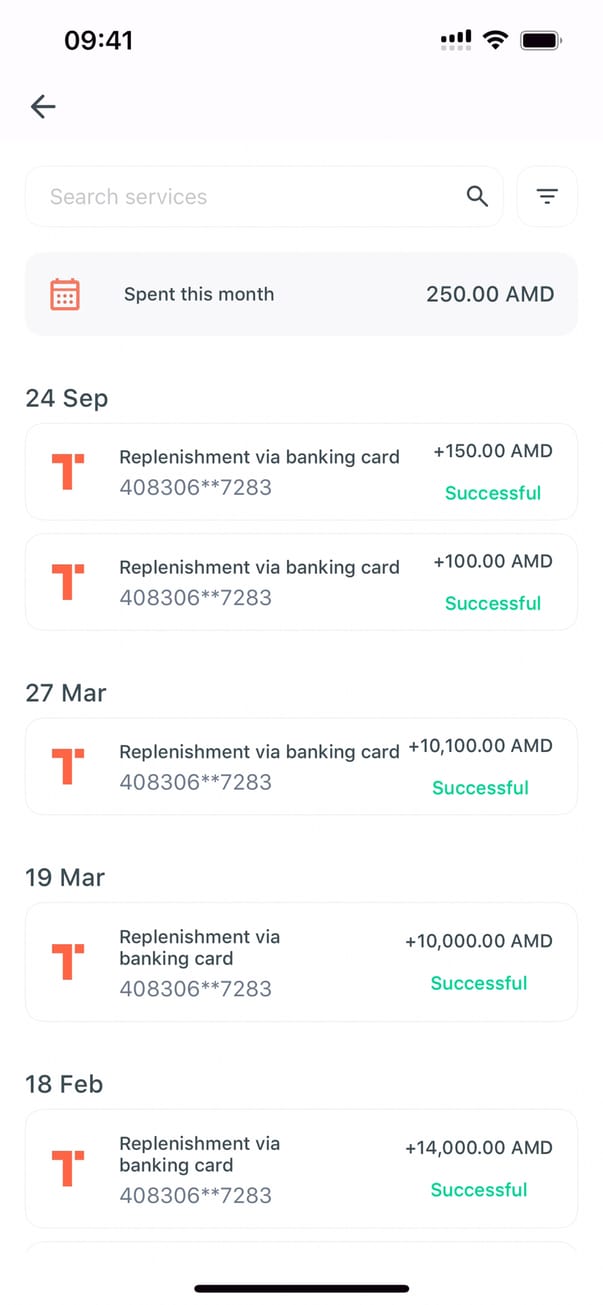Focus the Search services input field
Image resolution: width=603 pixels, height=1305 pixels.
[250, 197]
